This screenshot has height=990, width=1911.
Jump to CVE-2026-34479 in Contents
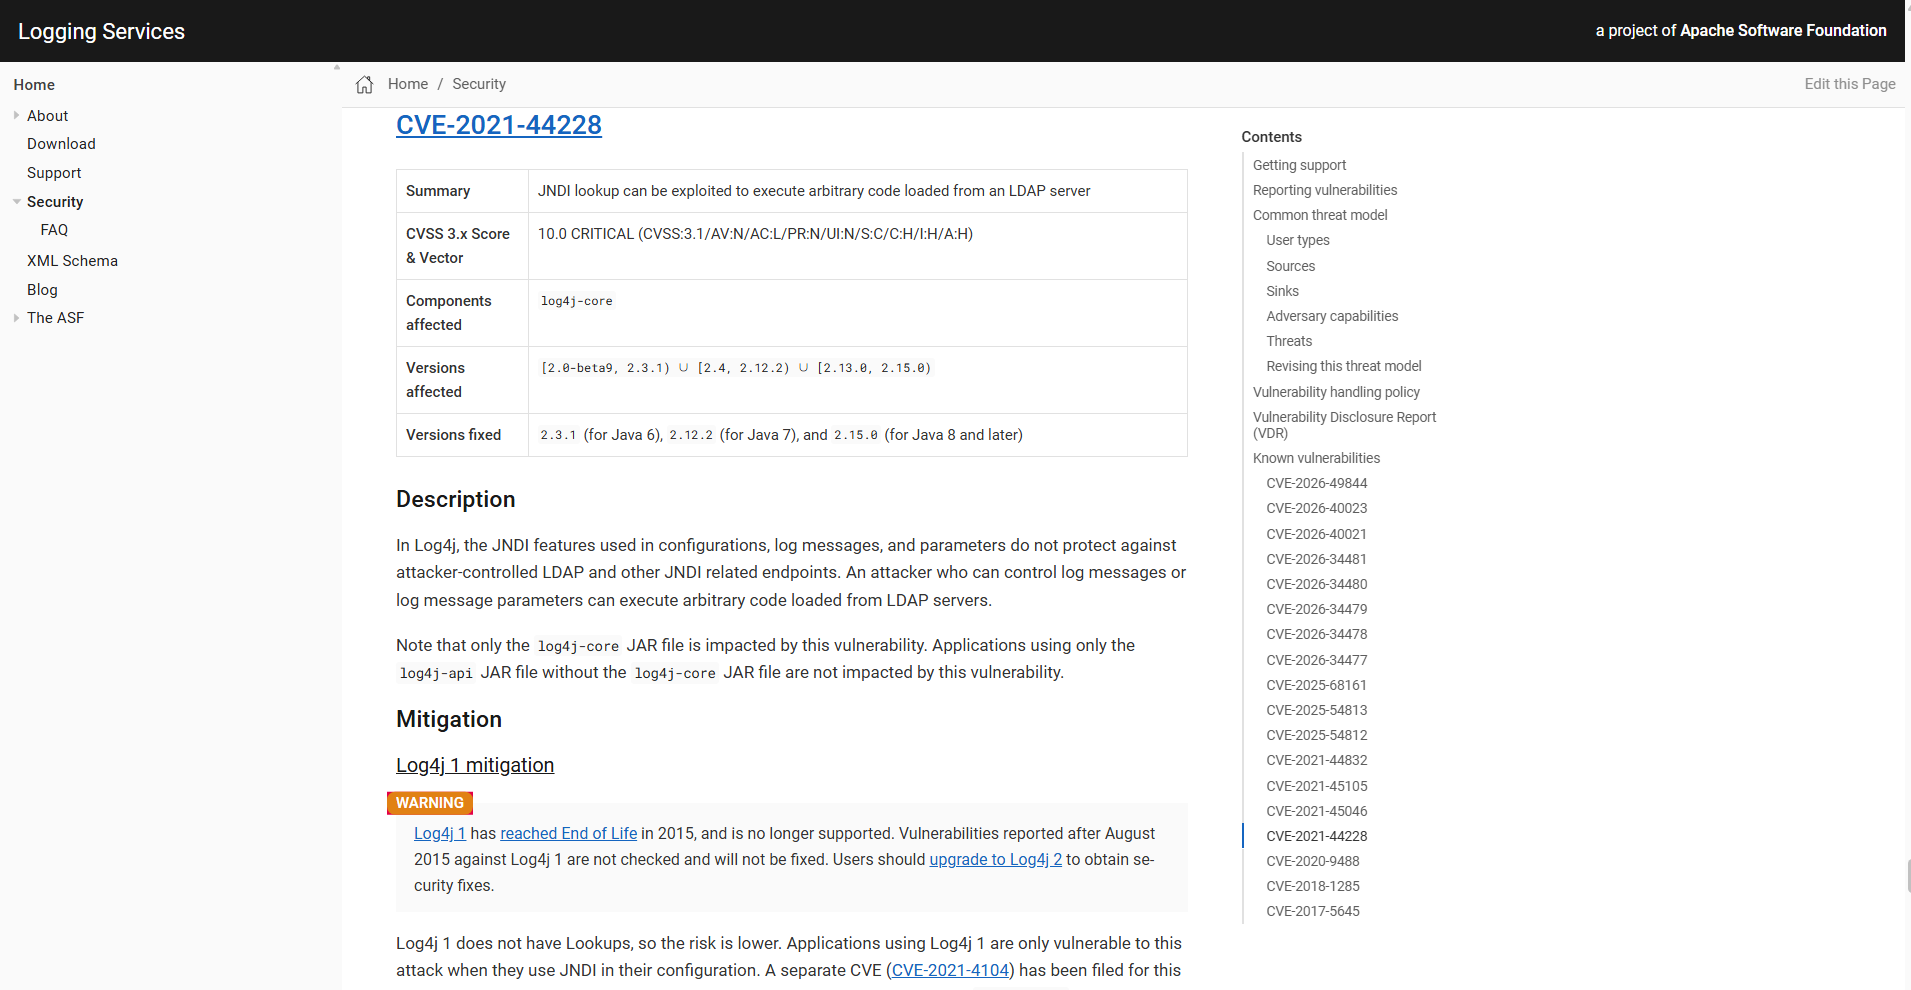(1317, 609)
